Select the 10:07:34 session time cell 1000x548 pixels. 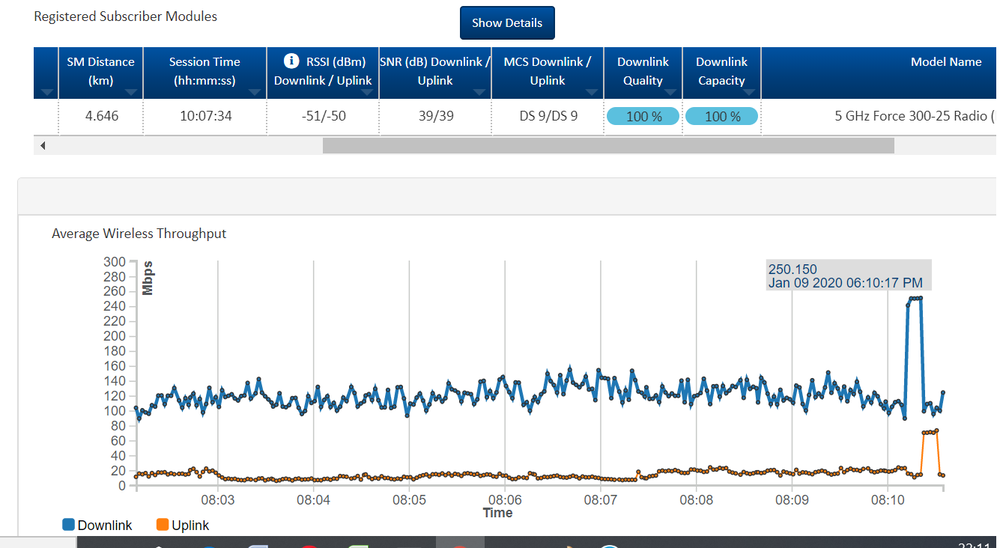click(205, 117)
